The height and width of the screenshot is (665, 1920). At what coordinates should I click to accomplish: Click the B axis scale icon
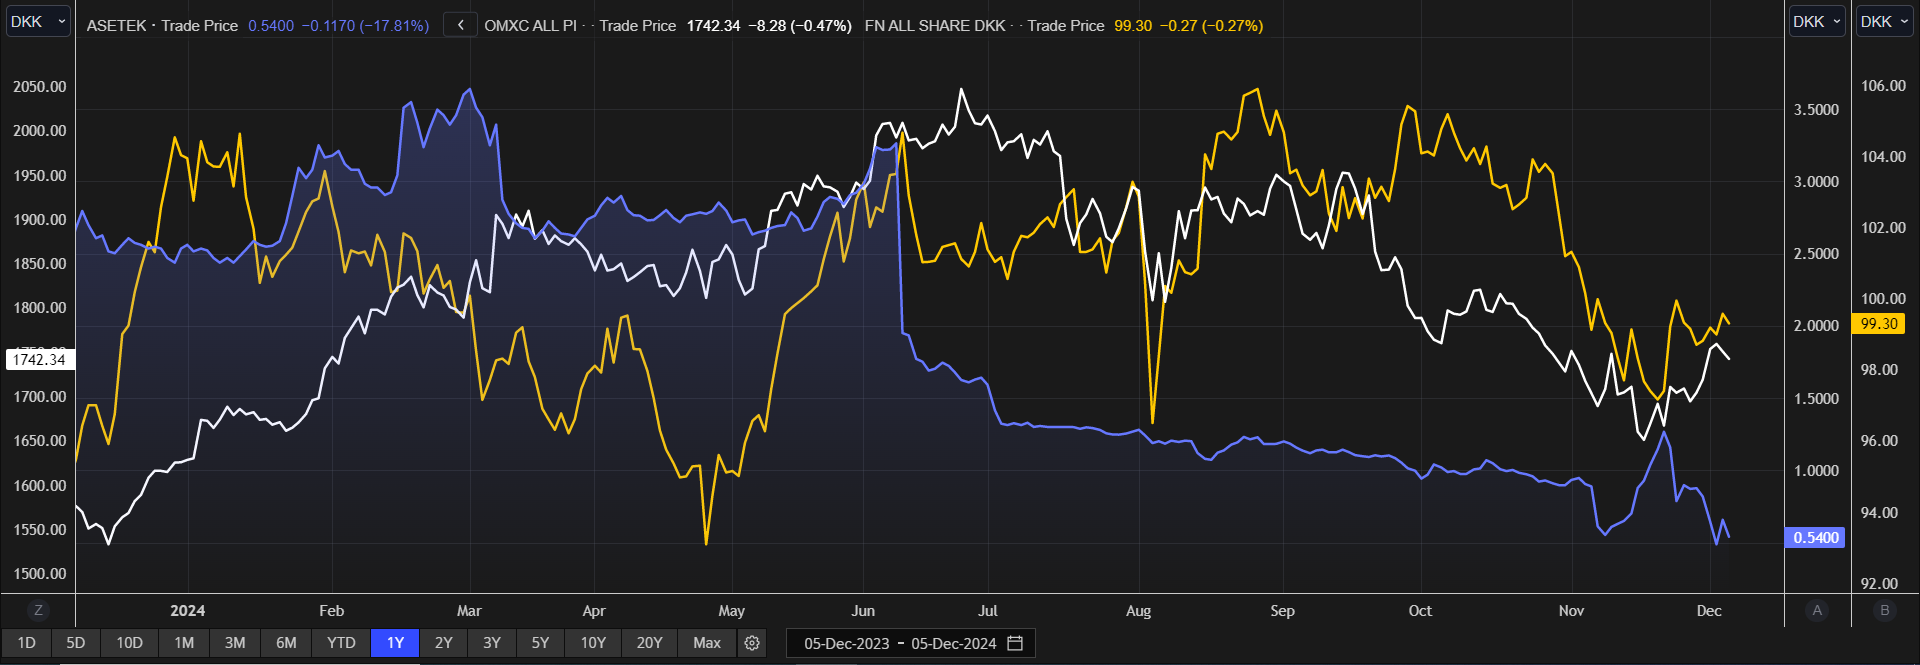1885,610
